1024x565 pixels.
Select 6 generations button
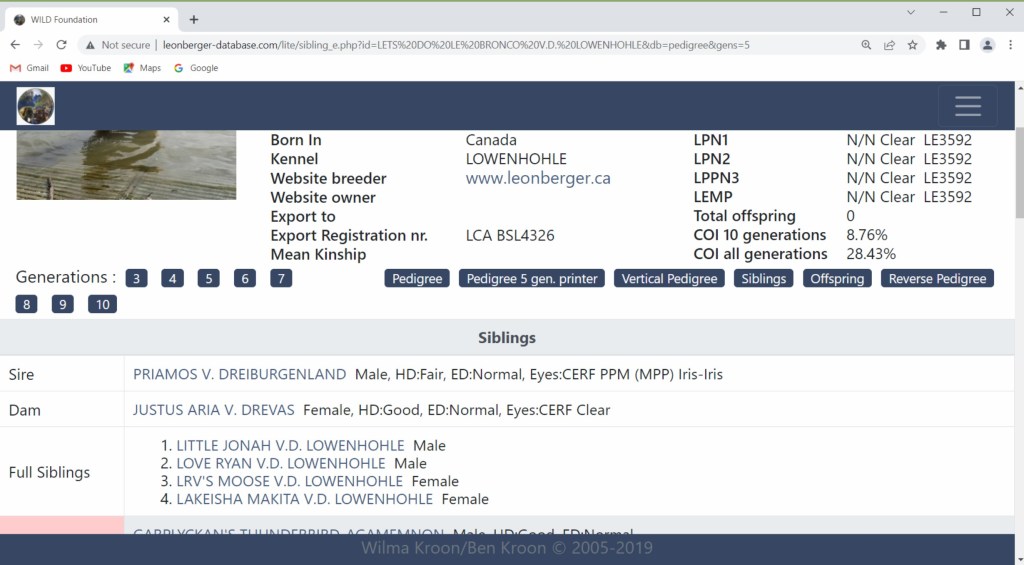click(x=245, y=279)
